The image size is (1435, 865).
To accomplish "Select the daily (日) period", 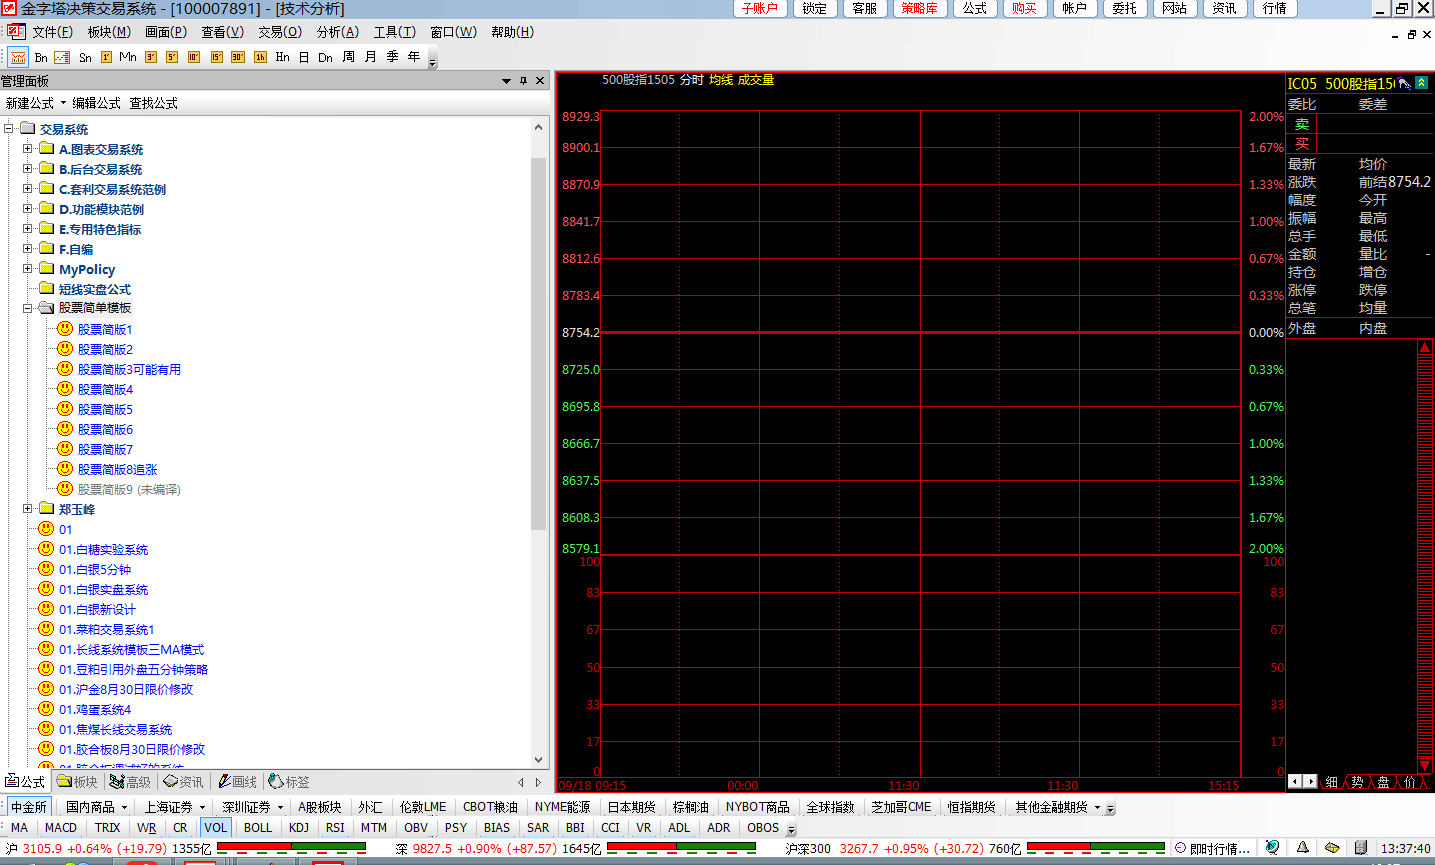I will point(304,57).
